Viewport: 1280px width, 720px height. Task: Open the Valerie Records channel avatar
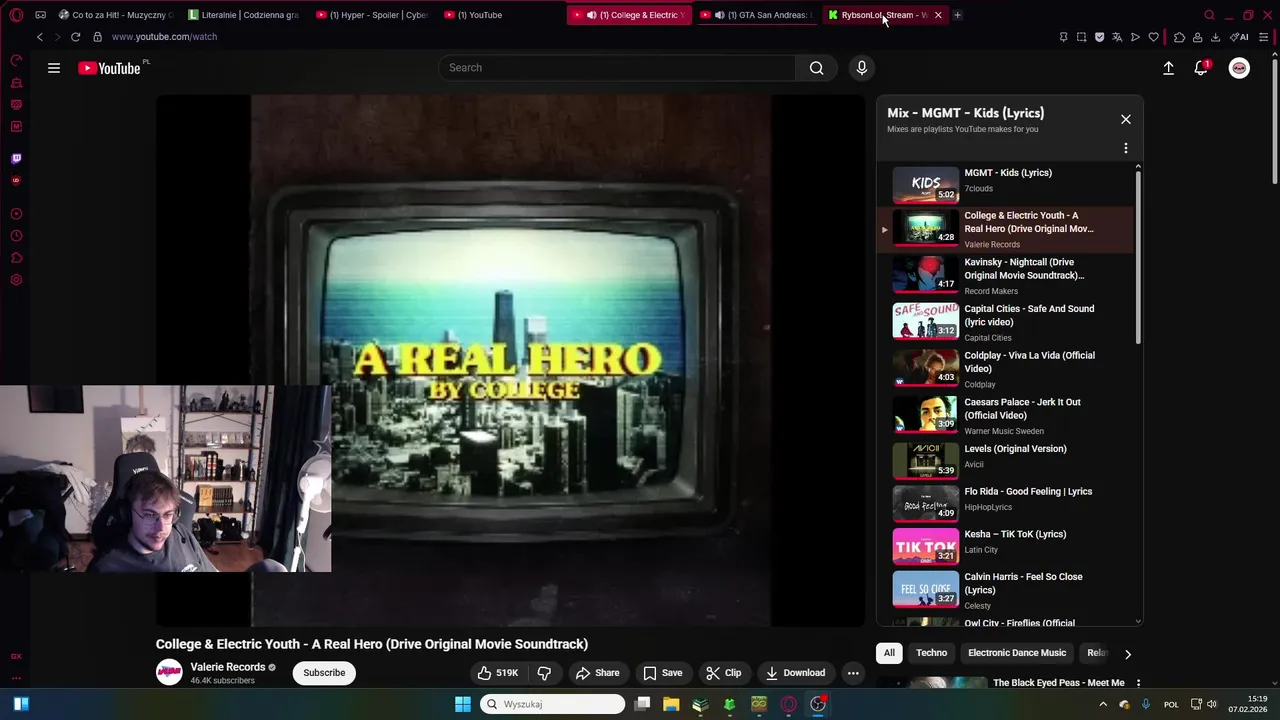pos(169,673)
